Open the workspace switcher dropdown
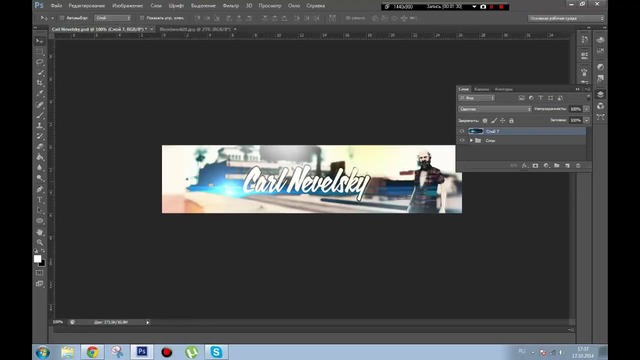The height and width of the screenshot is (360, 640). coord(566,18)
